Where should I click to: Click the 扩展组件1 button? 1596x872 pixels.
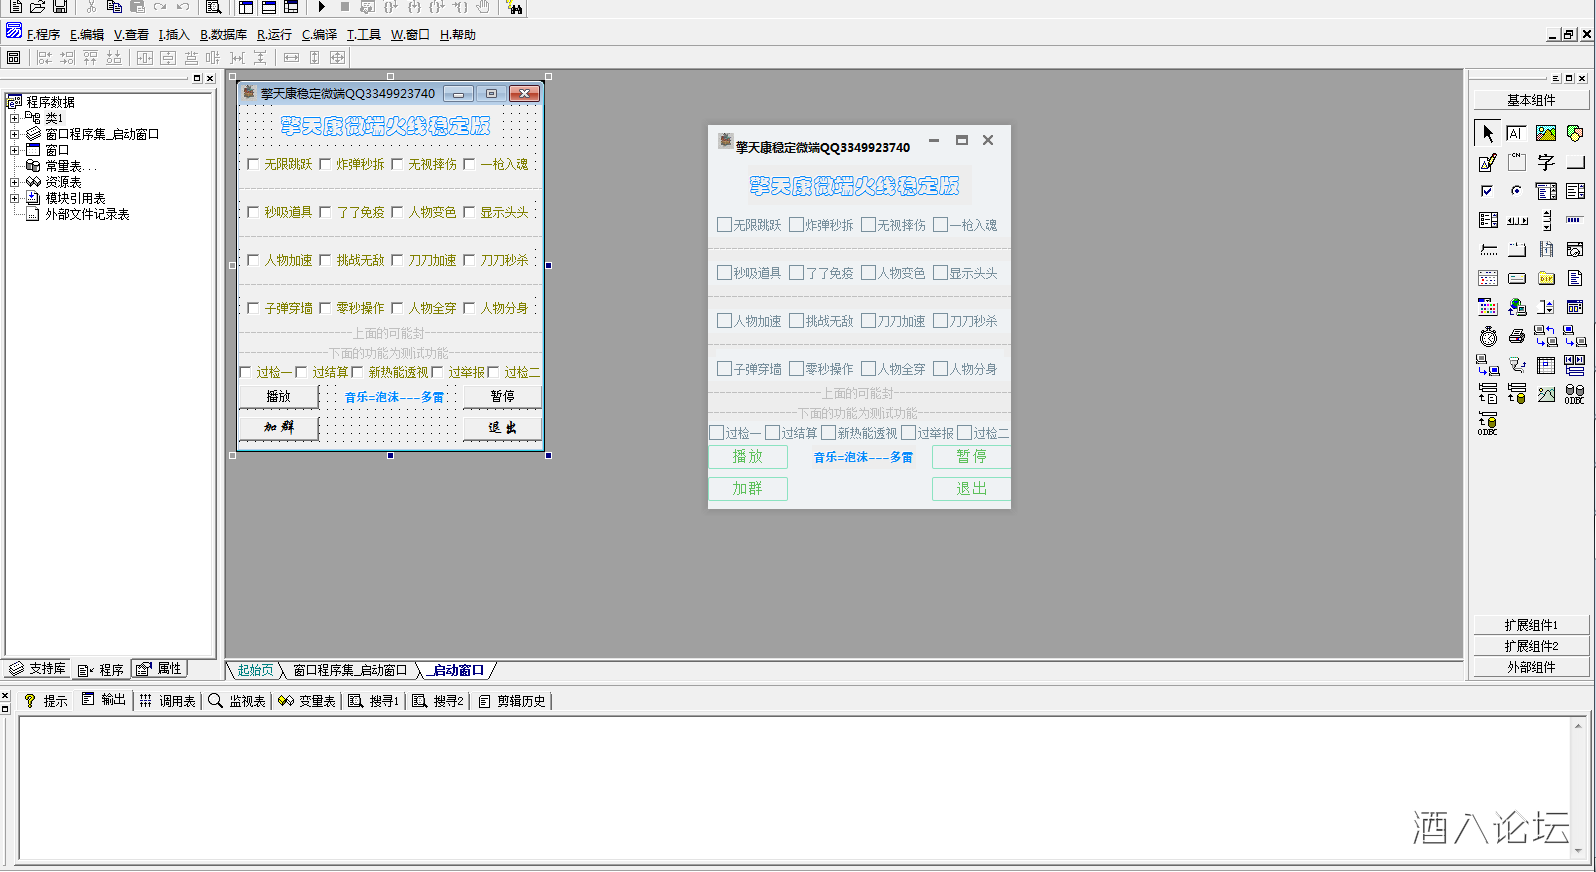click(x=1530, y=625)
